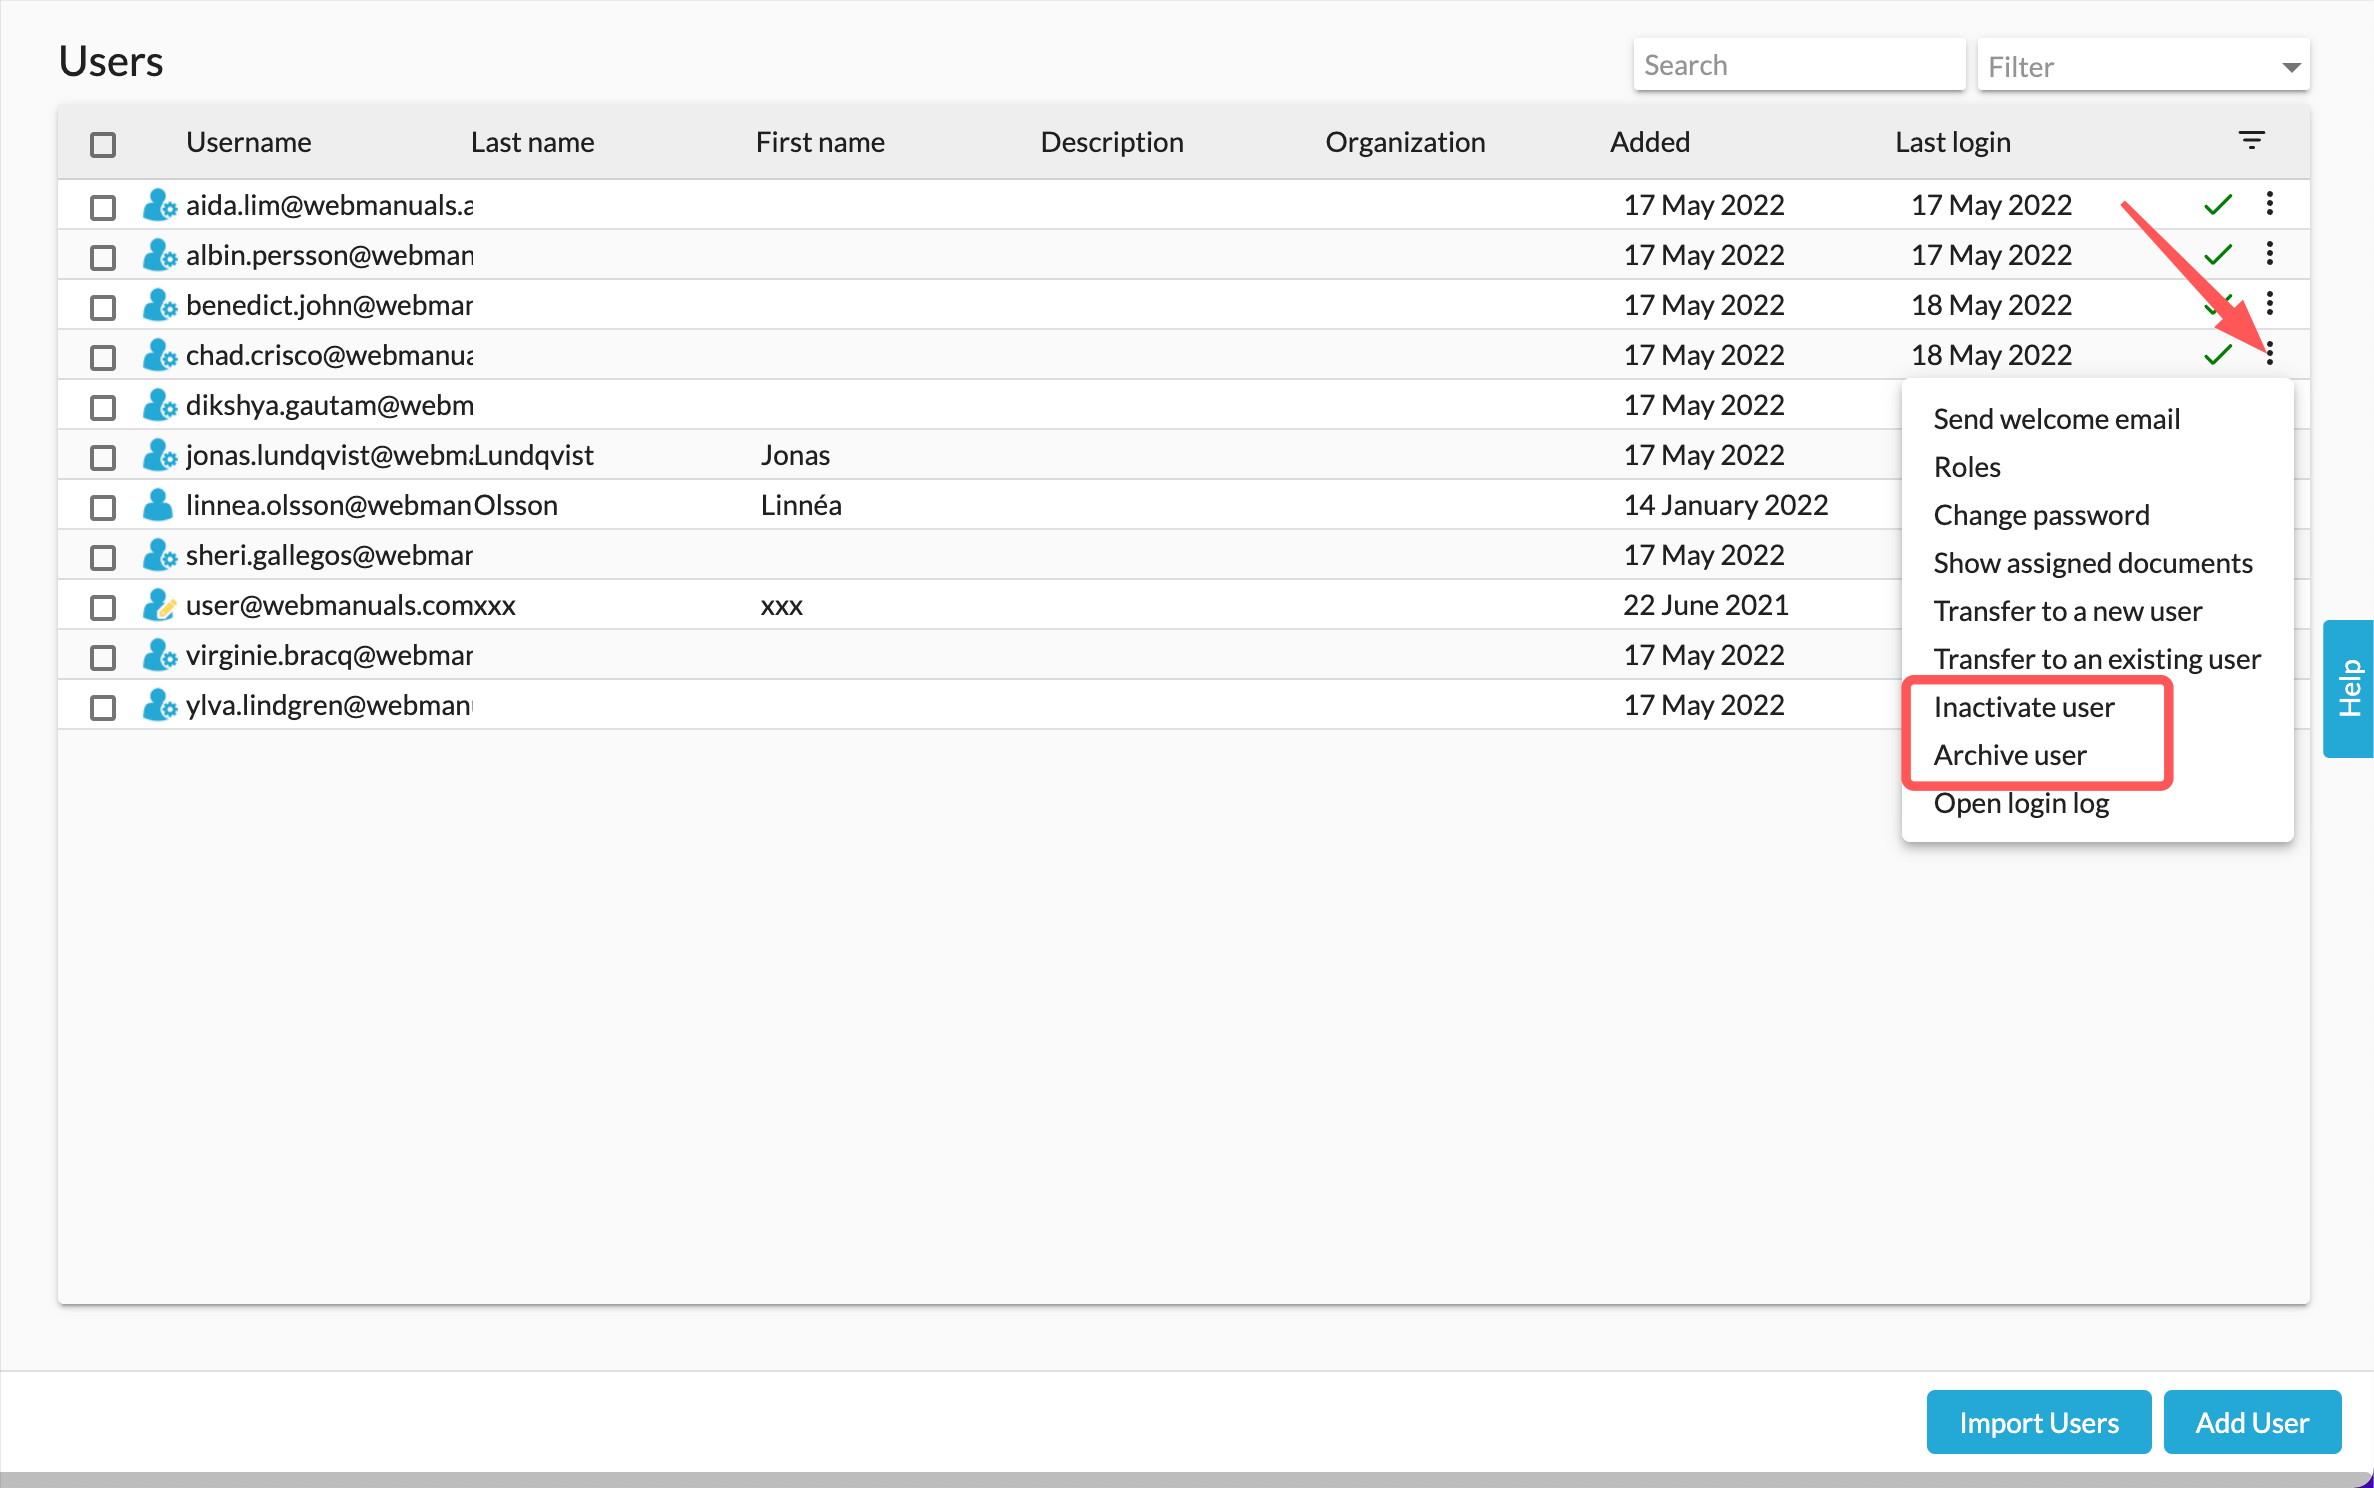Sort by Added column header

(x=1649, y=142)
